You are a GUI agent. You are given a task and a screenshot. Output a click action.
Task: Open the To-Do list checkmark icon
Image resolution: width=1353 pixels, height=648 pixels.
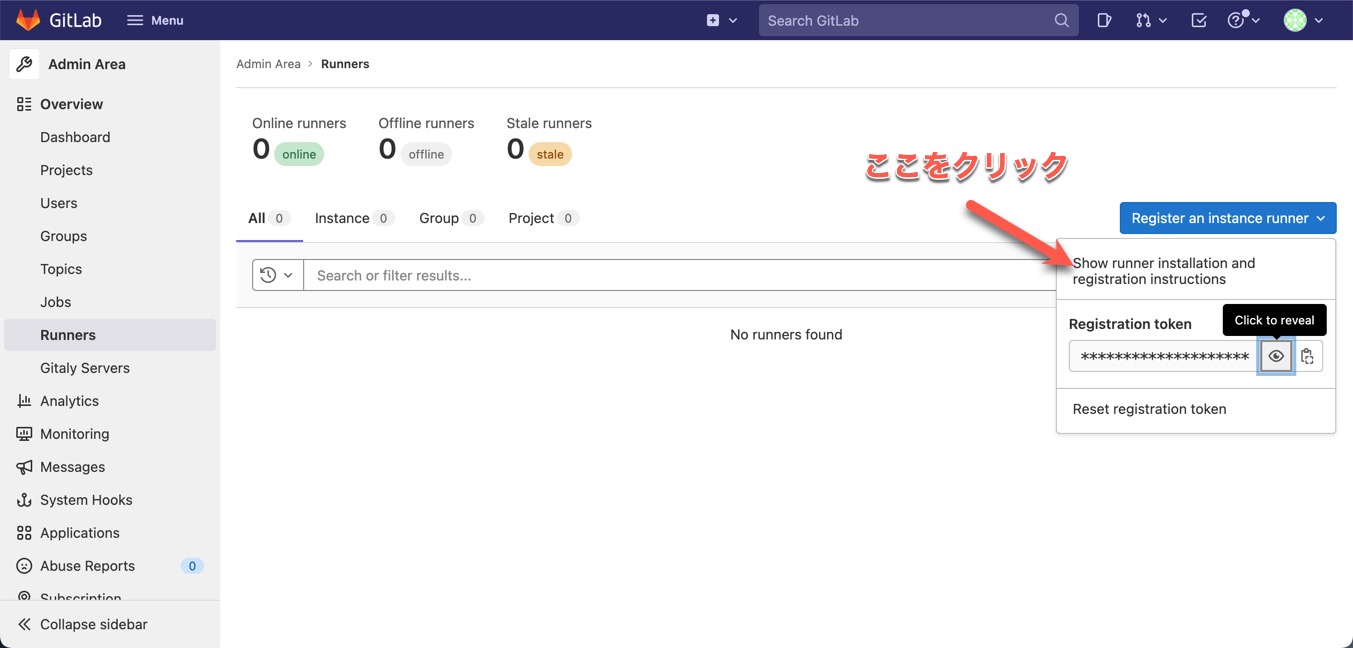(x=1199, y=20)
